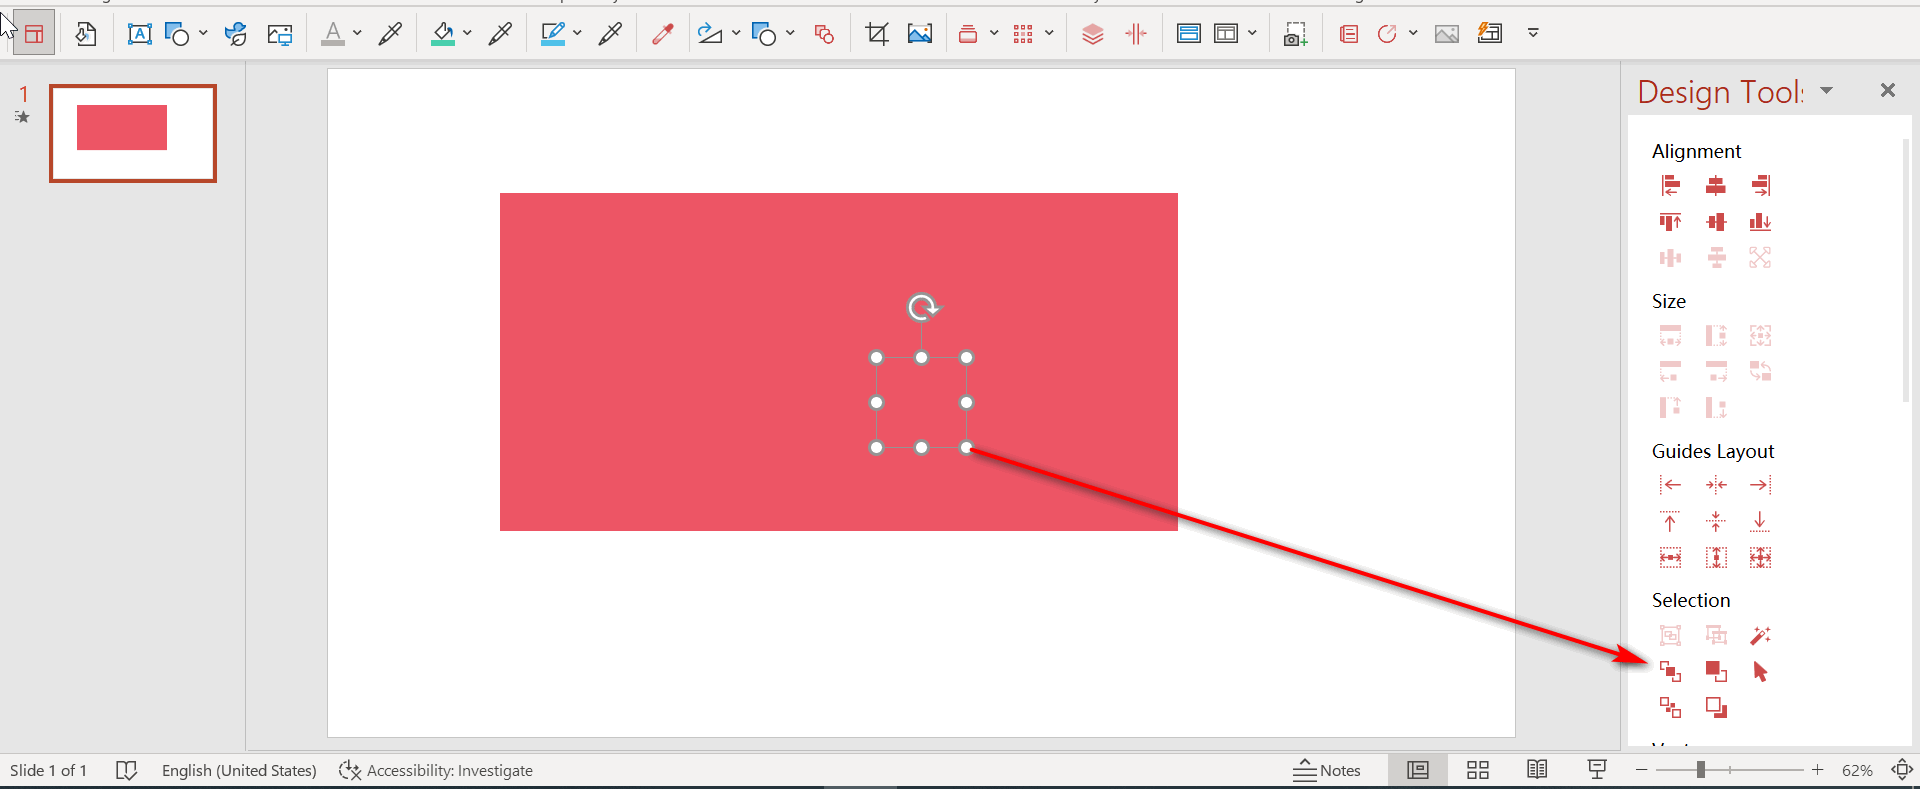Click the Align Center horizontally icon
Viewport: 1920px width, 789px height.
[x=1716, y=185]
